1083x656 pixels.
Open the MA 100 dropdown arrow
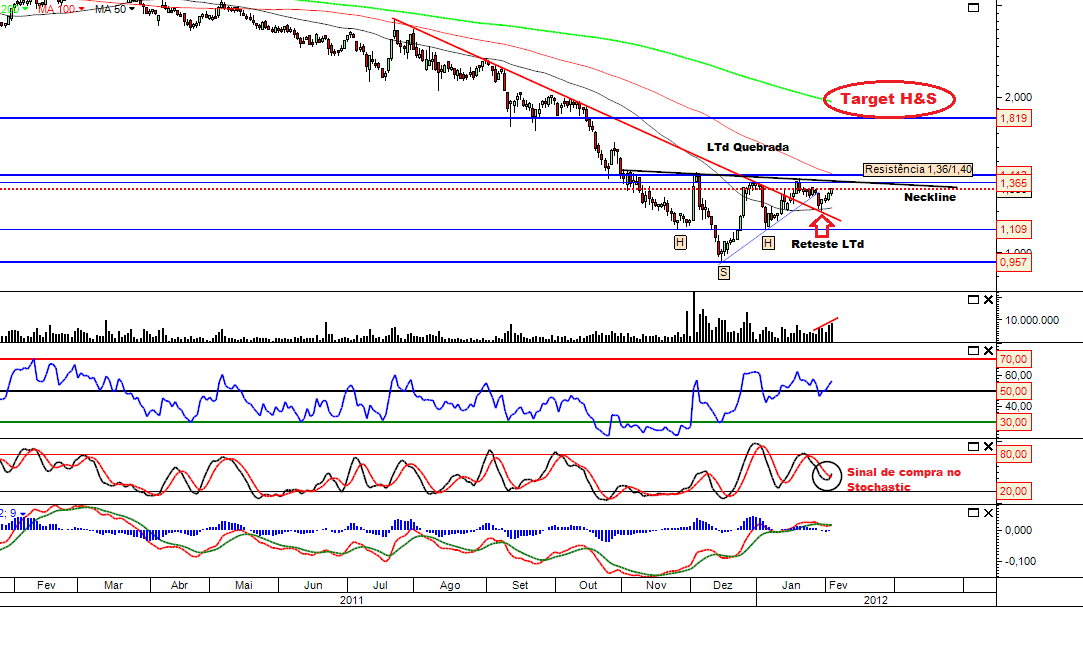[82, 9]
